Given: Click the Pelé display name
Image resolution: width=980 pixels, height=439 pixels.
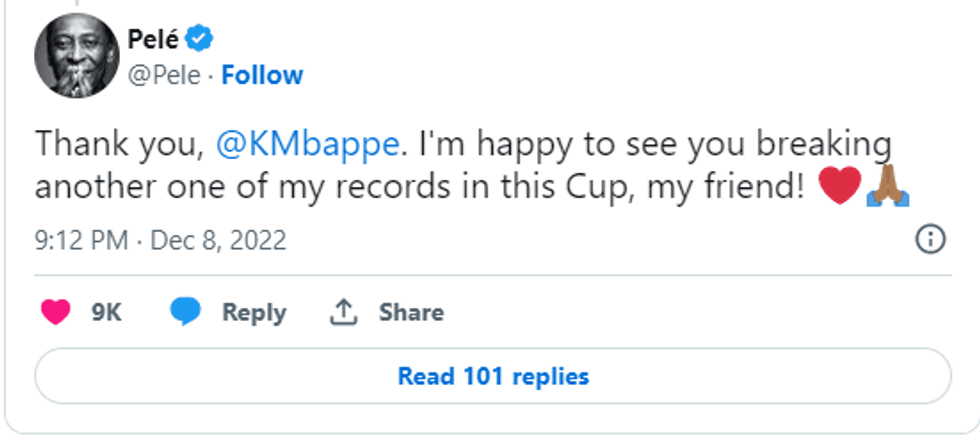Looking at the screenshot, I should tap(154, 40).
